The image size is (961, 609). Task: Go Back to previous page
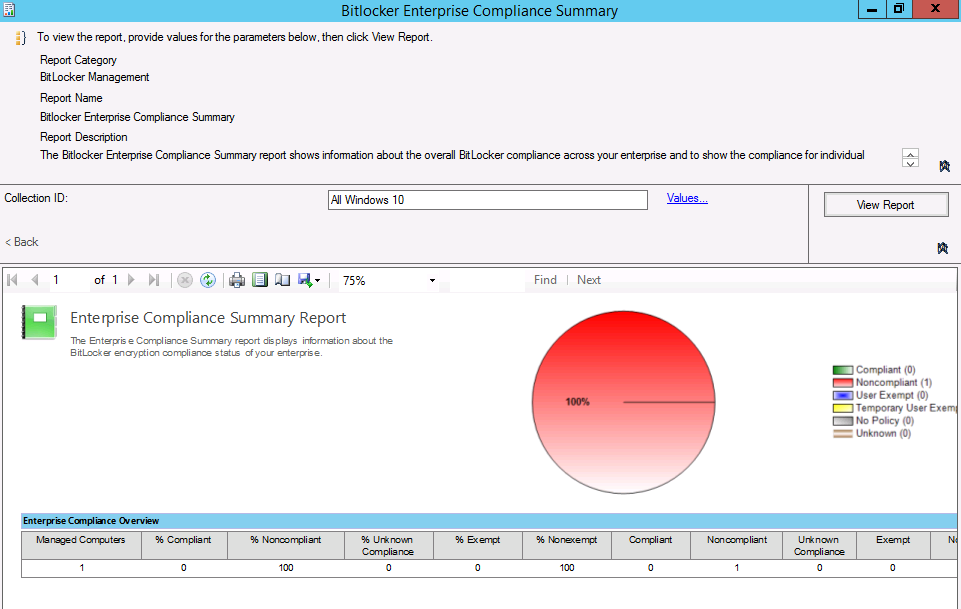pos(21,242)
